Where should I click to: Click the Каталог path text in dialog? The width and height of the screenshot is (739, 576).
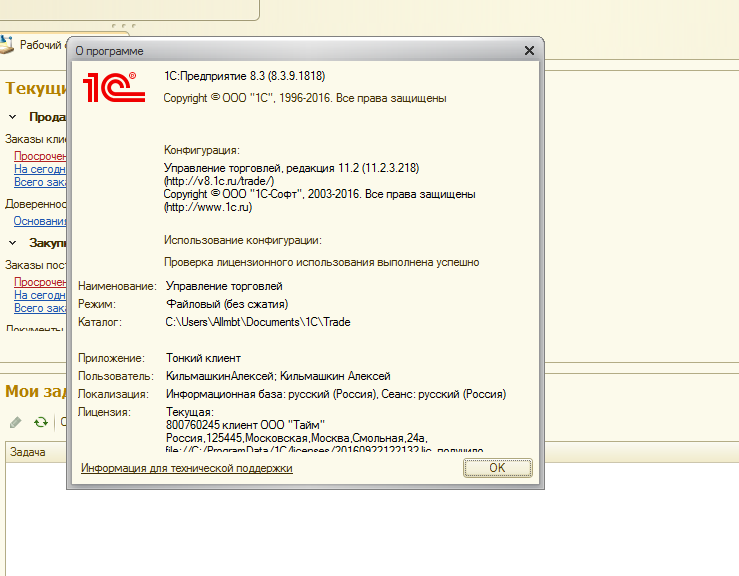pyautogui.click(x=258, y=322)
